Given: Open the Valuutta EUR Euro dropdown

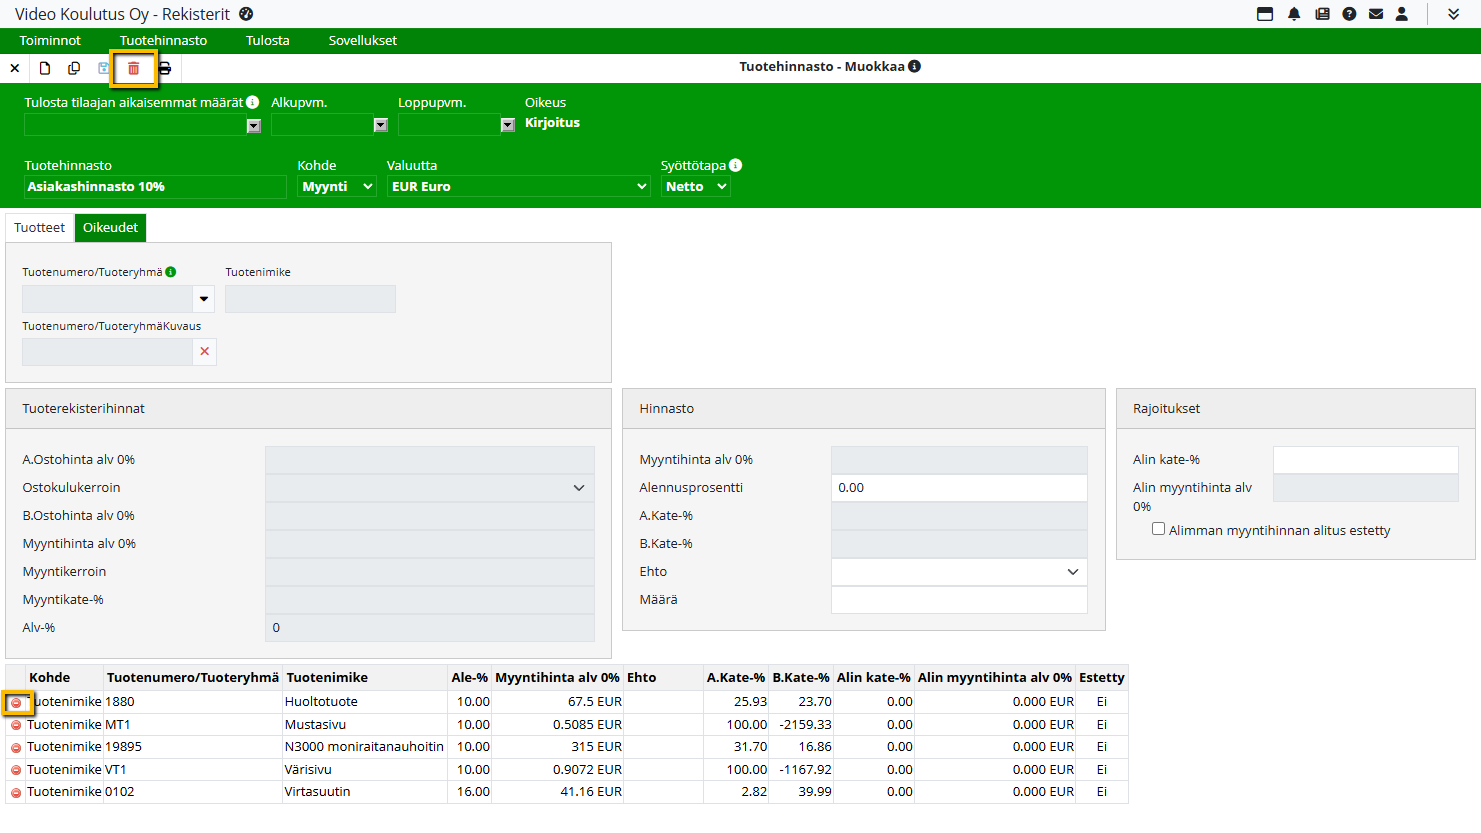Looking at the screenshot, I should click(x=518, y=187).
